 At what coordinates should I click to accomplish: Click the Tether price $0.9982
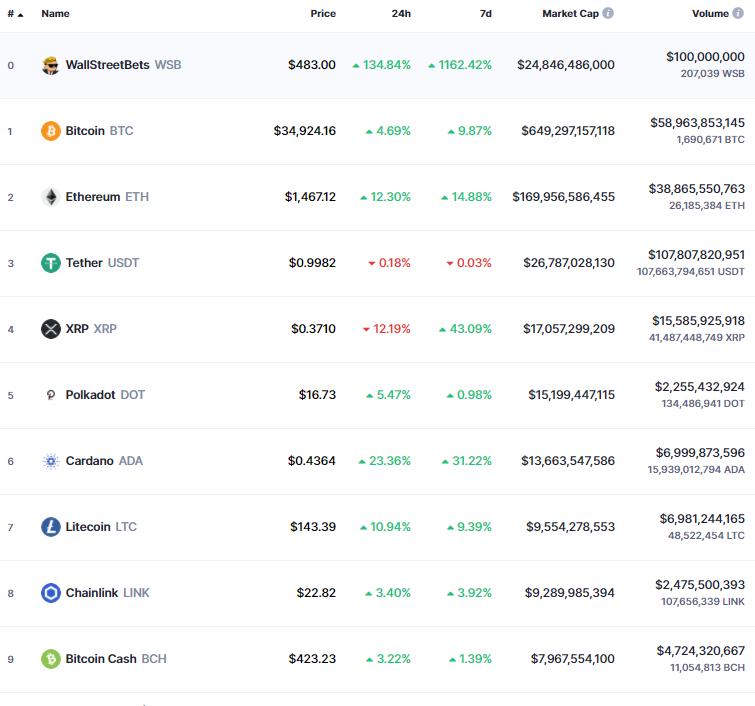pos(312,262)
